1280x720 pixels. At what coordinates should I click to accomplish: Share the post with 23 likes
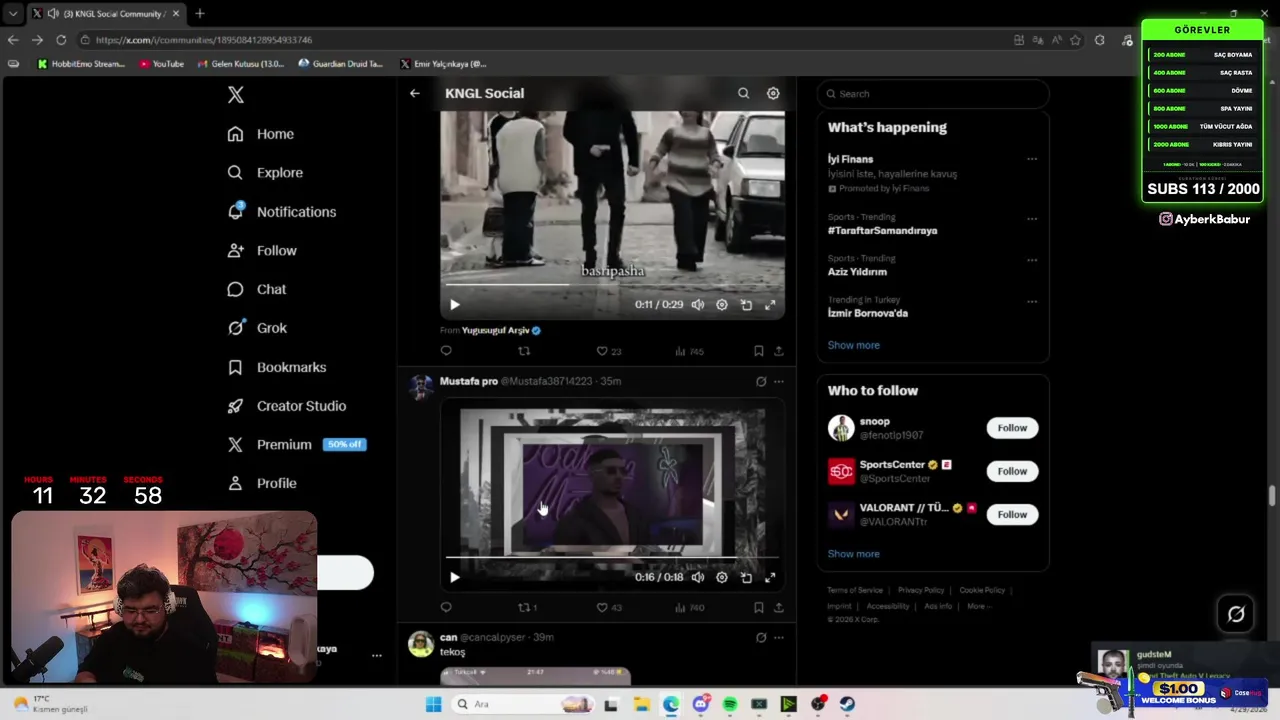tap(779, 351)
